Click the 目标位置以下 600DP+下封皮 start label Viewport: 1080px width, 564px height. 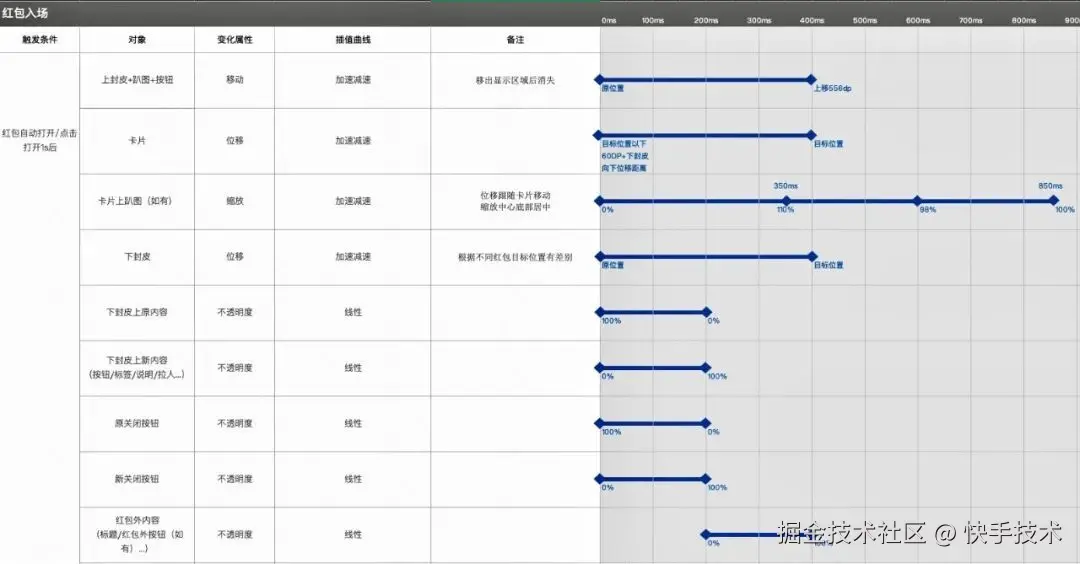625,156
